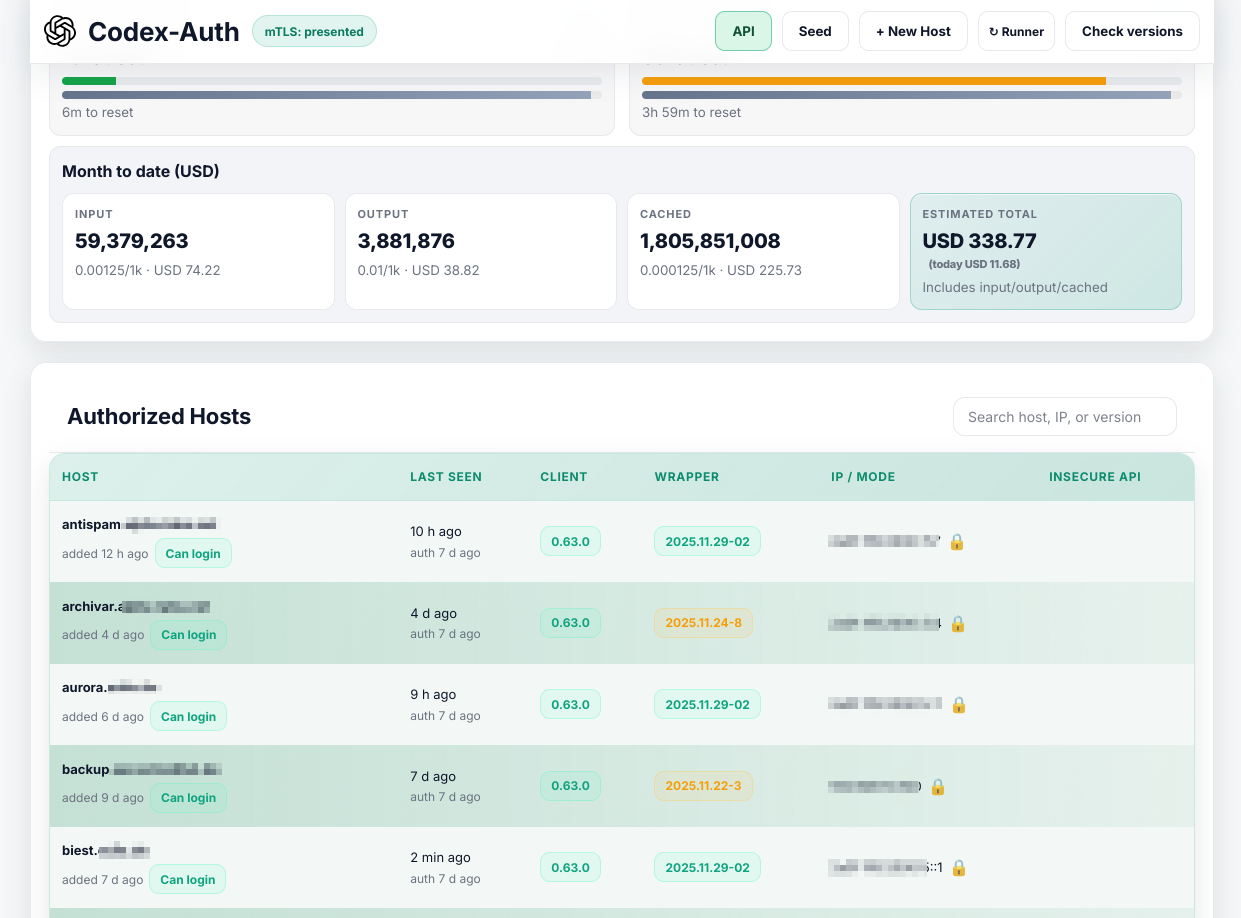
Task: Click the Codex-Auth logo icon
Action: pyautogui.click(x=60, y=31)
